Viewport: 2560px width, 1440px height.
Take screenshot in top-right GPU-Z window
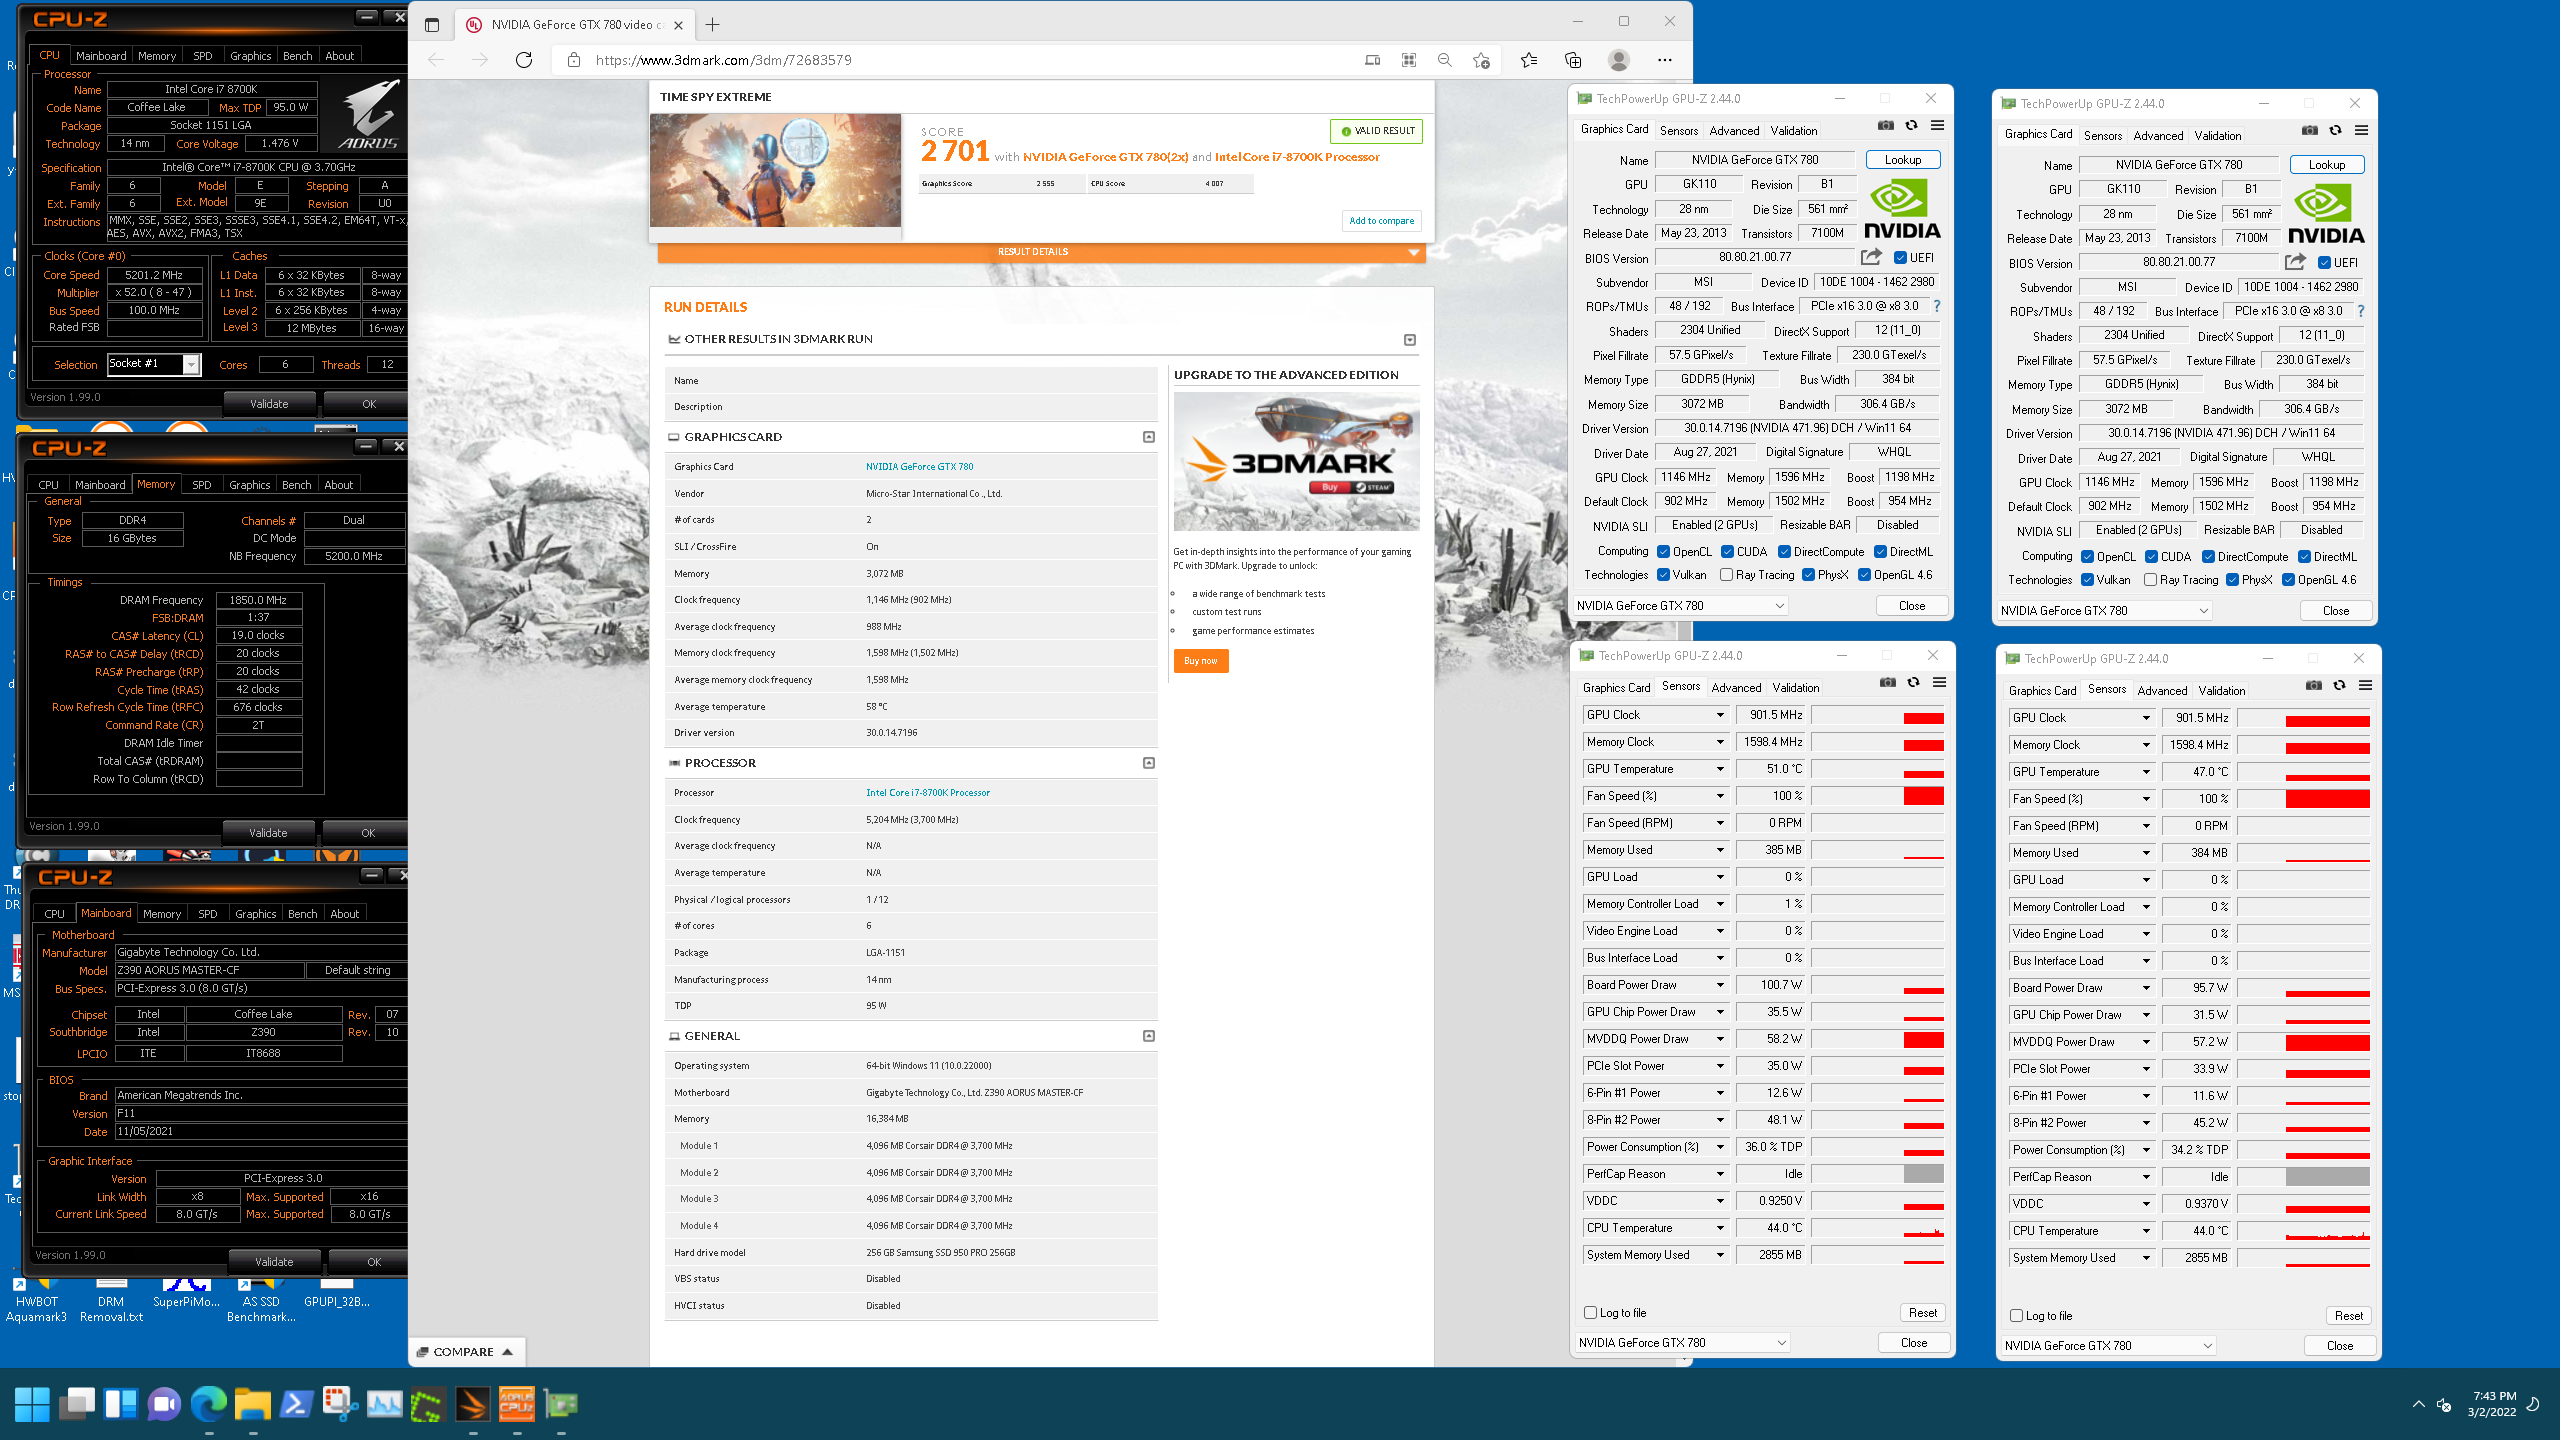2309,131
